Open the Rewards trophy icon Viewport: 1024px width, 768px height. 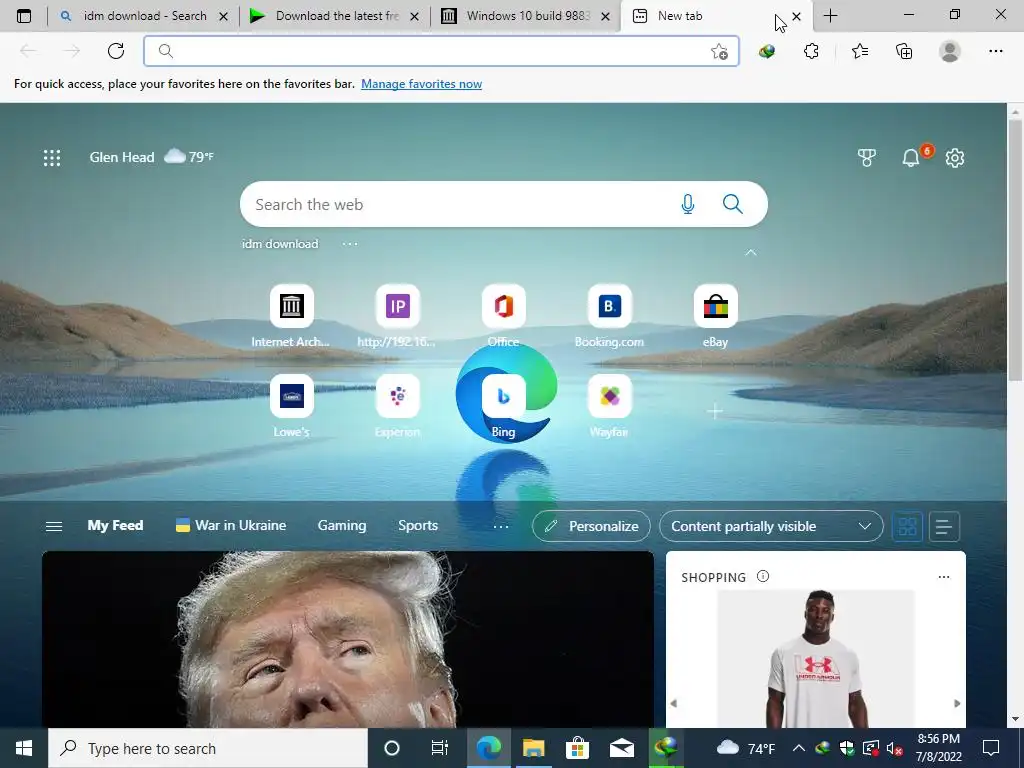click(867, 157)
